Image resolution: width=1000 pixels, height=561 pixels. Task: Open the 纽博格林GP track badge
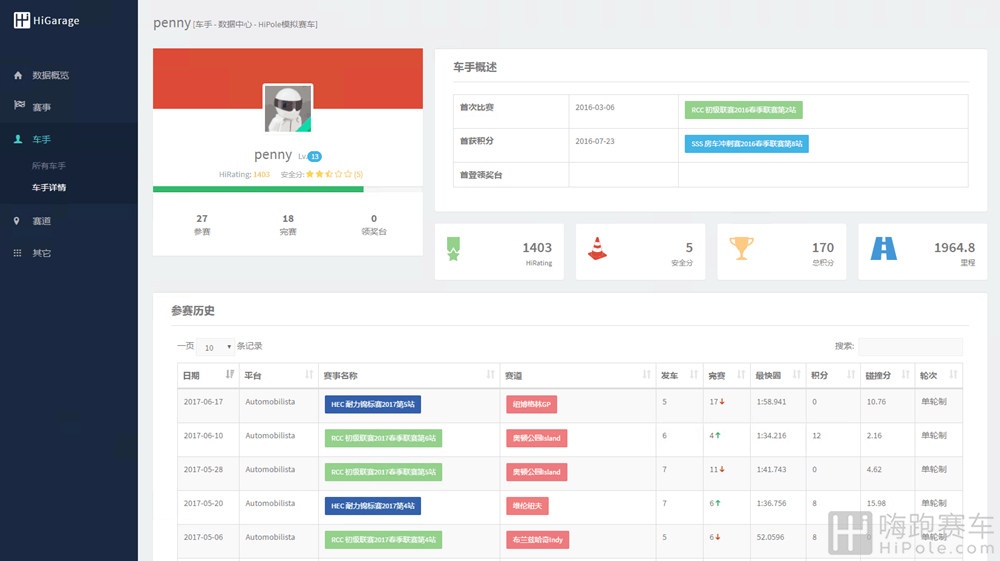531,404
